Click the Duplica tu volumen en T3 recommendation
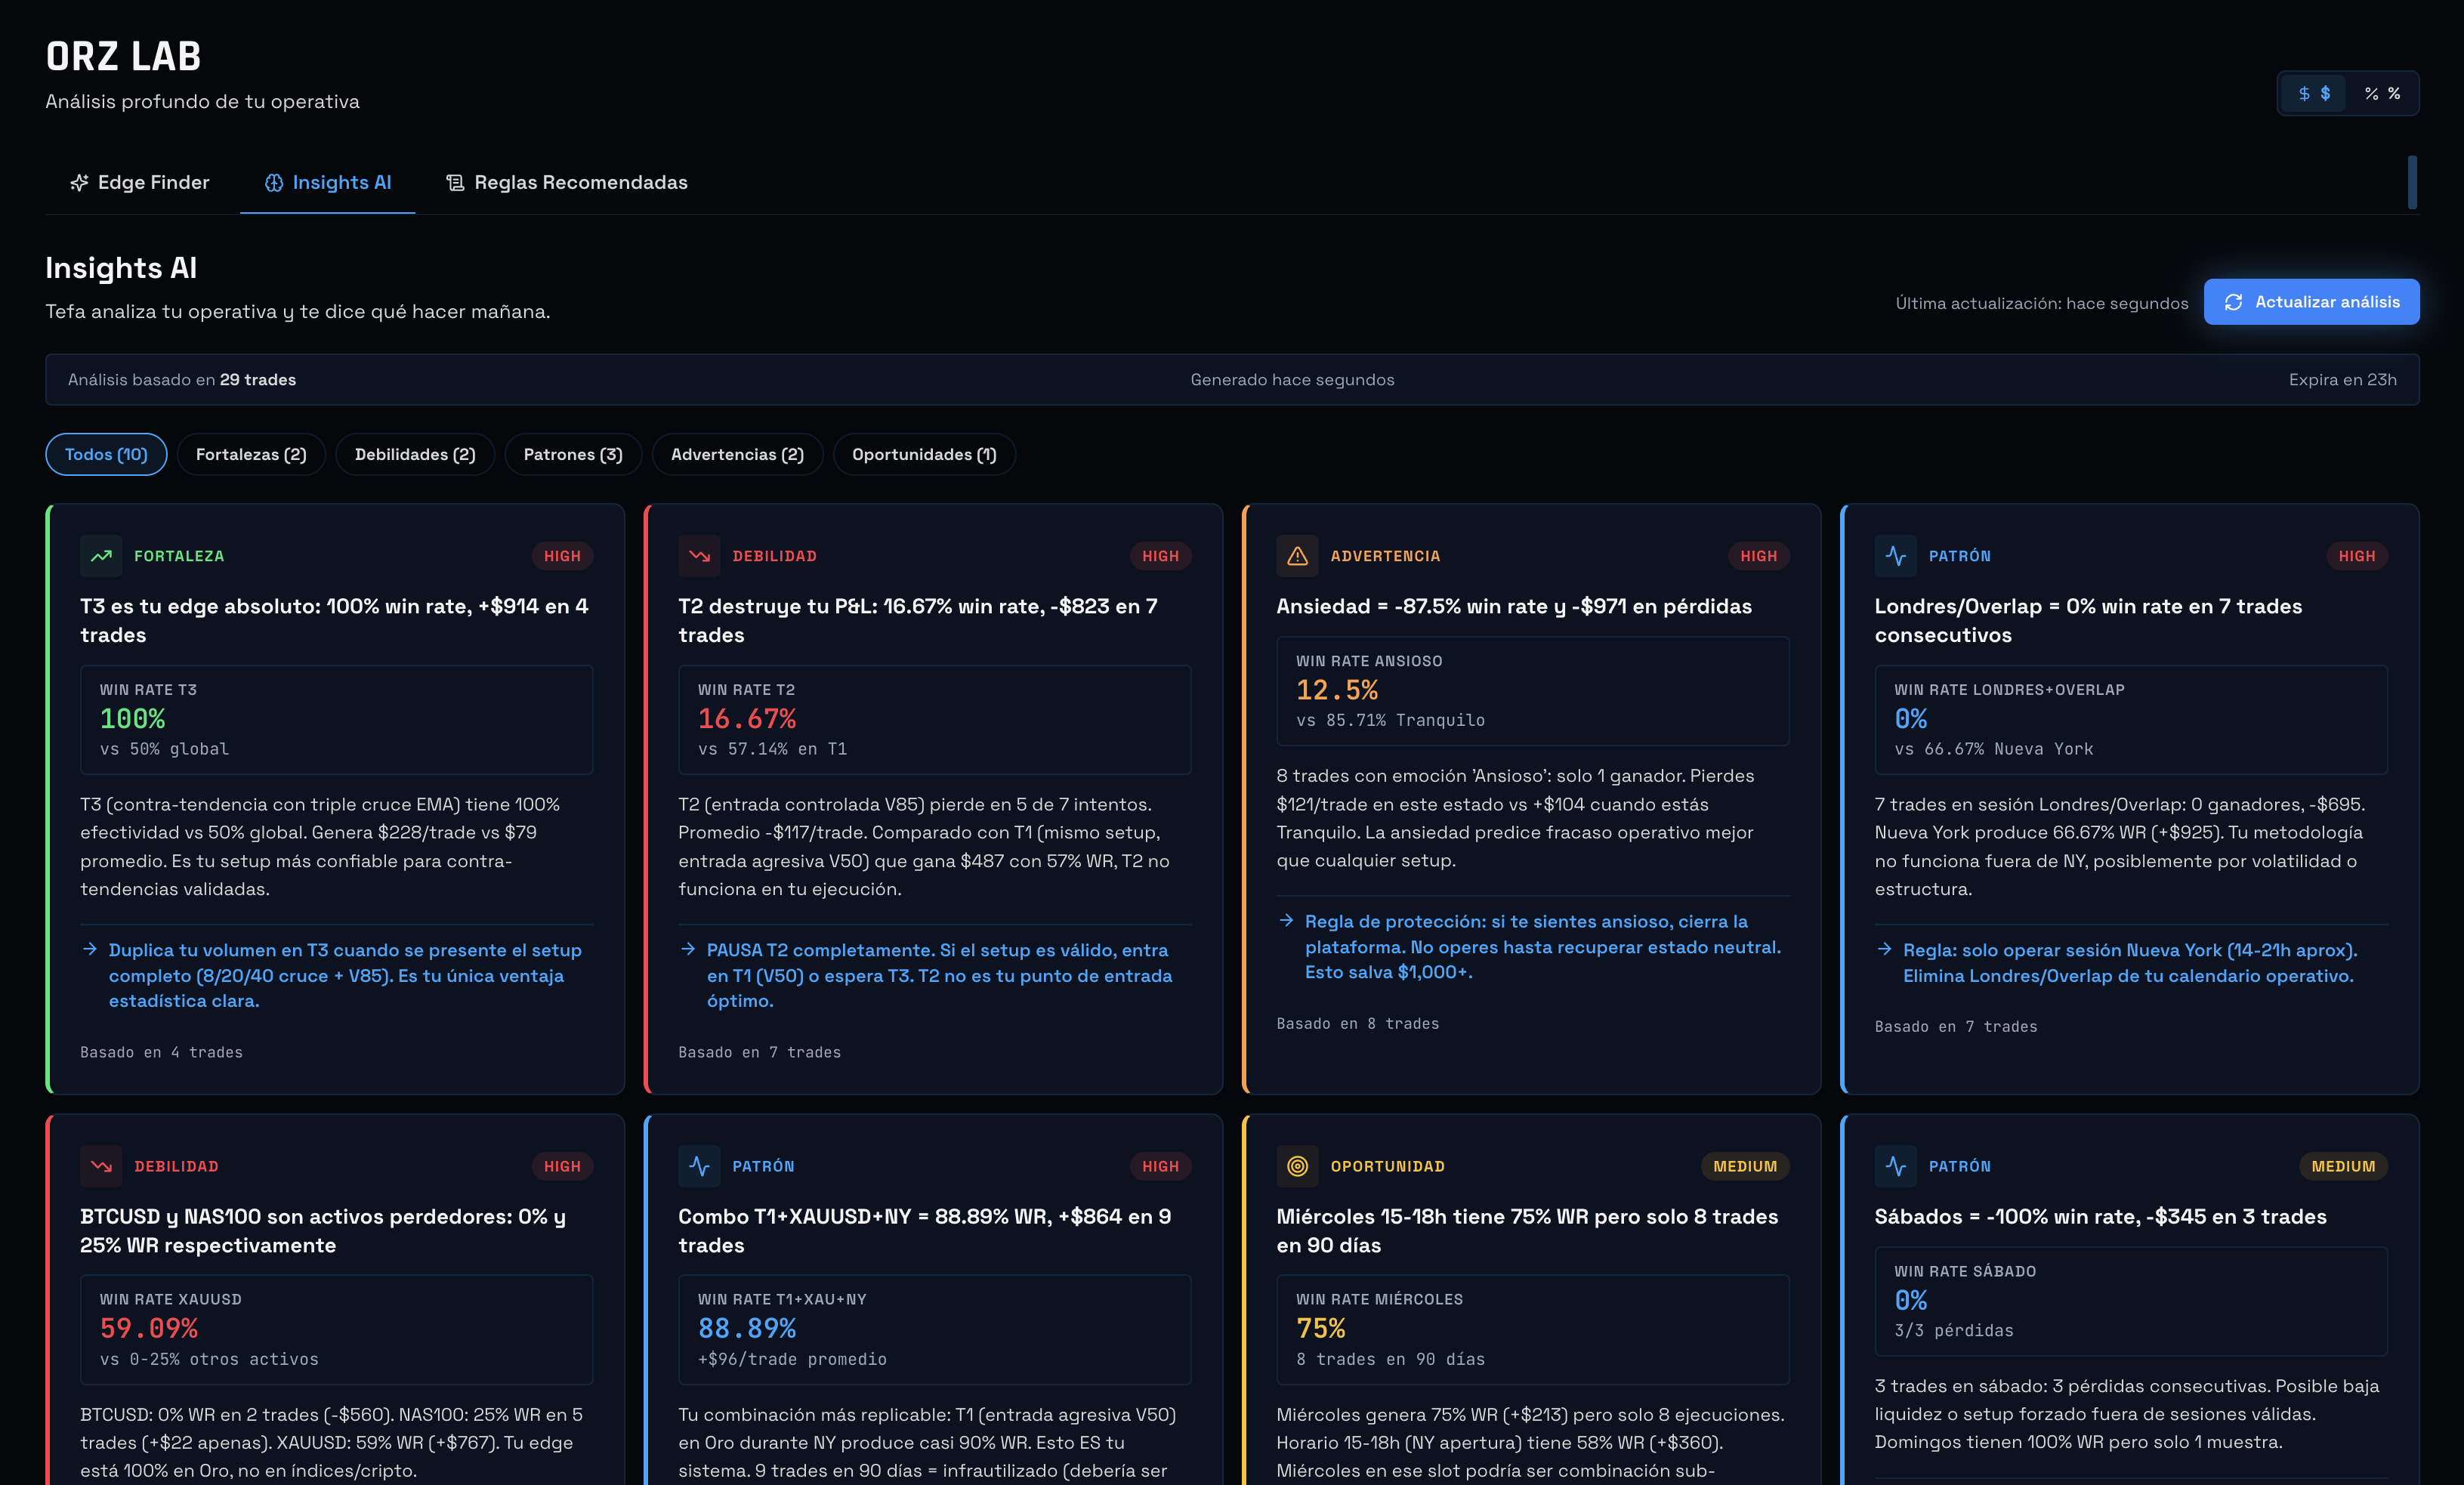Screen dimensions: 2464x1485 [x=345, y=975]
